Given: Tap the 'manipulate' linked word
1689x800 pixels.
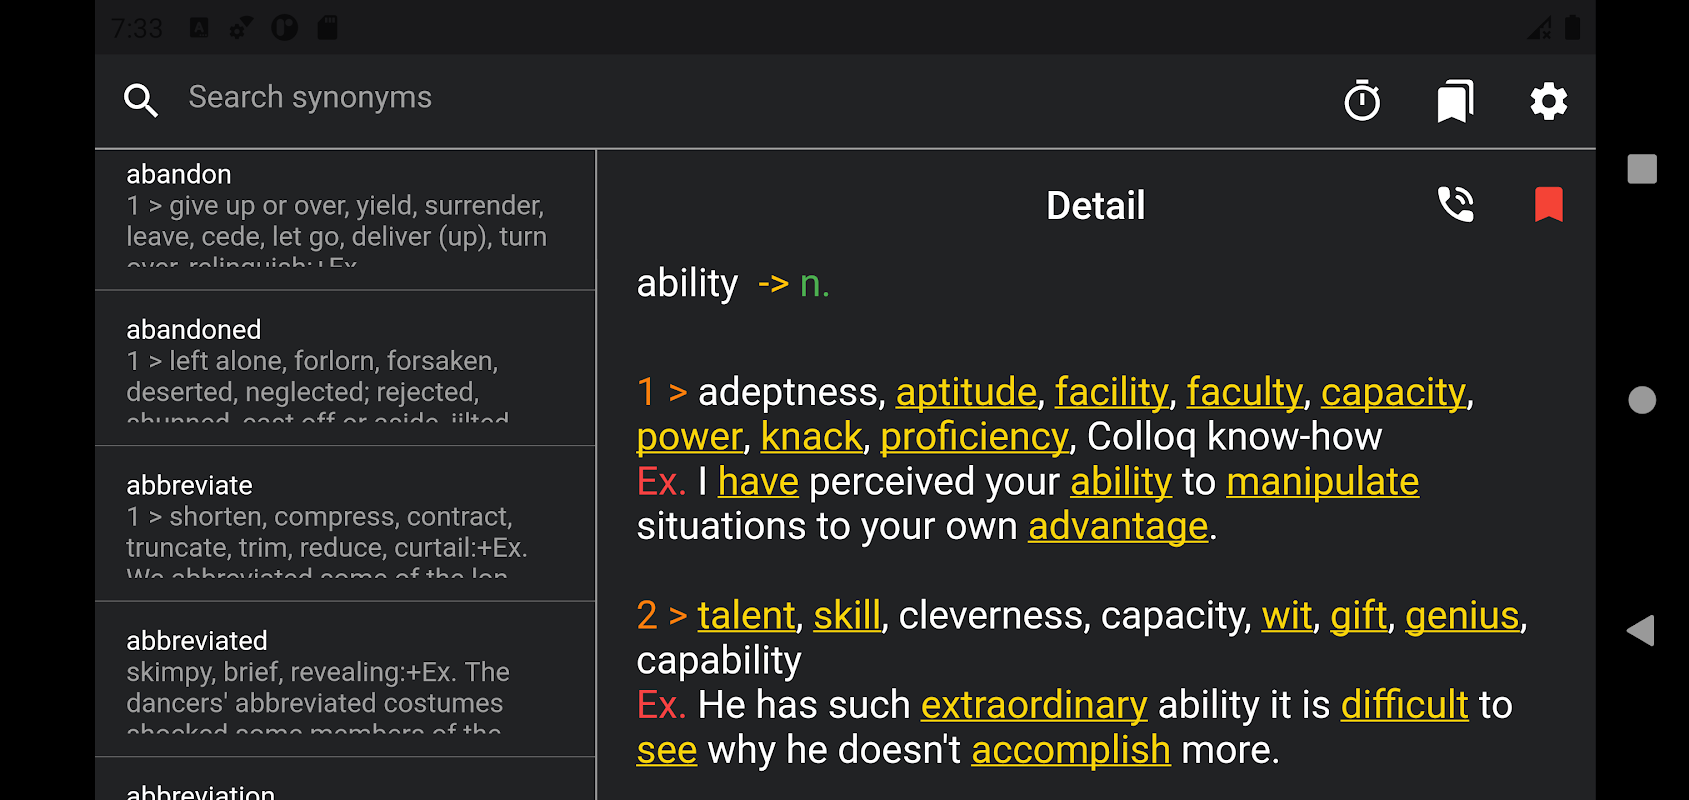Looking at the screenshot, I should pos(1322,482).
